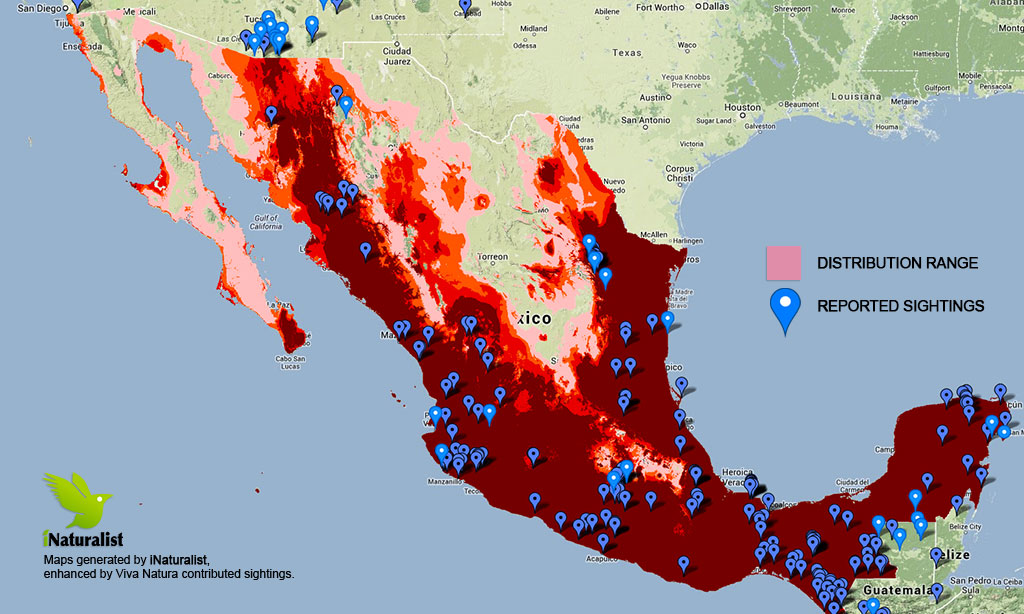The height and width of the screenshot is (614, 1024).
Task: Click the Dallas city label
Action: coord(716,6)
